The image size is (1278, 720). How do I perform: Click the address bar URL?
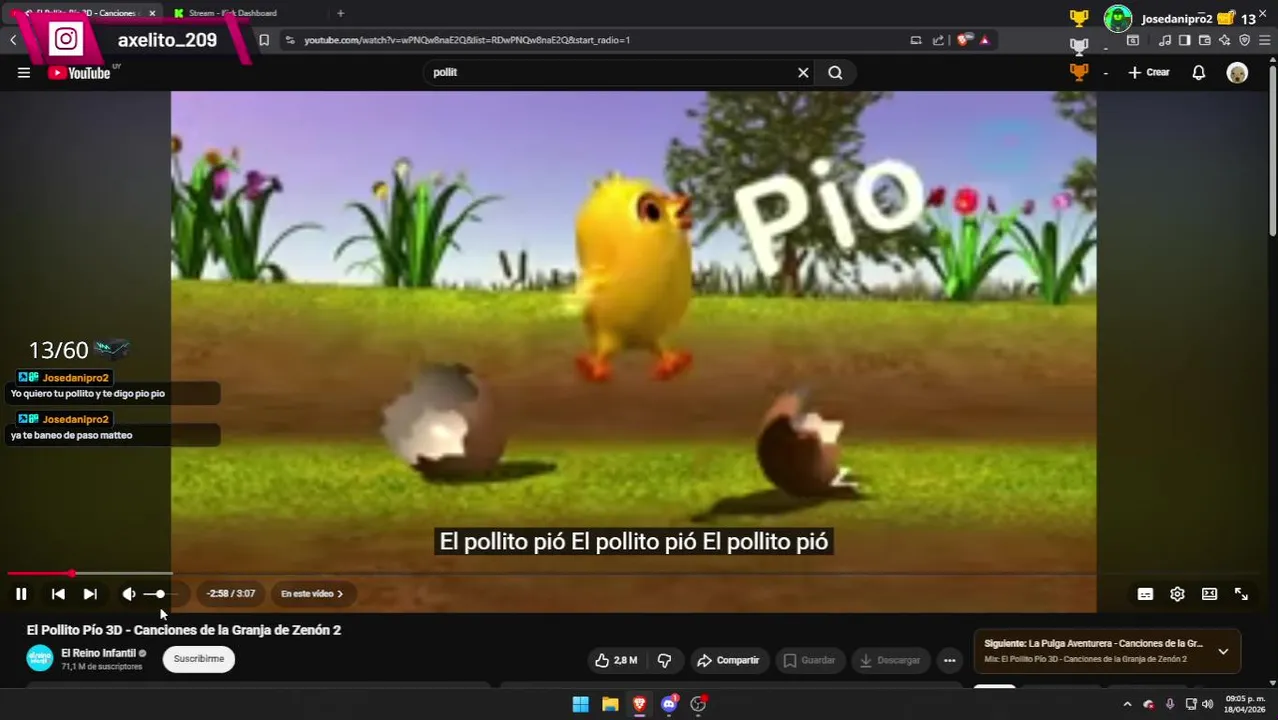[467, 40]
